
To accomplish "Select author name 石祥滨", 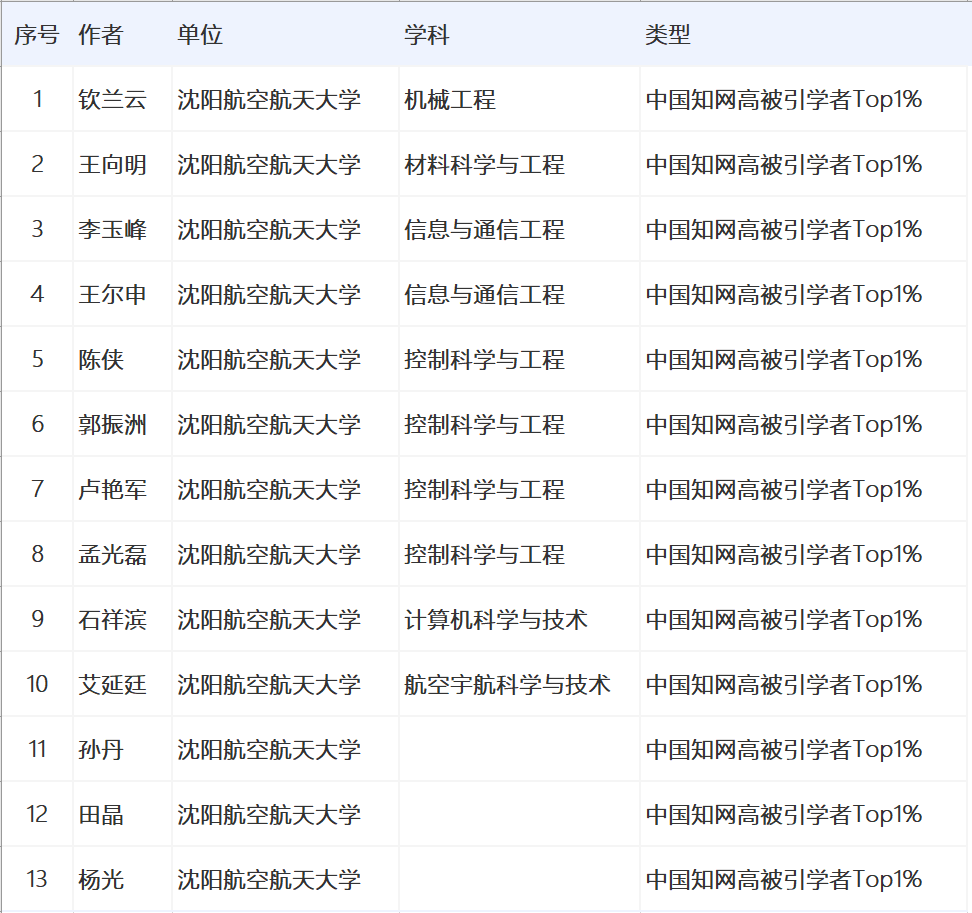I will (112, 620).
